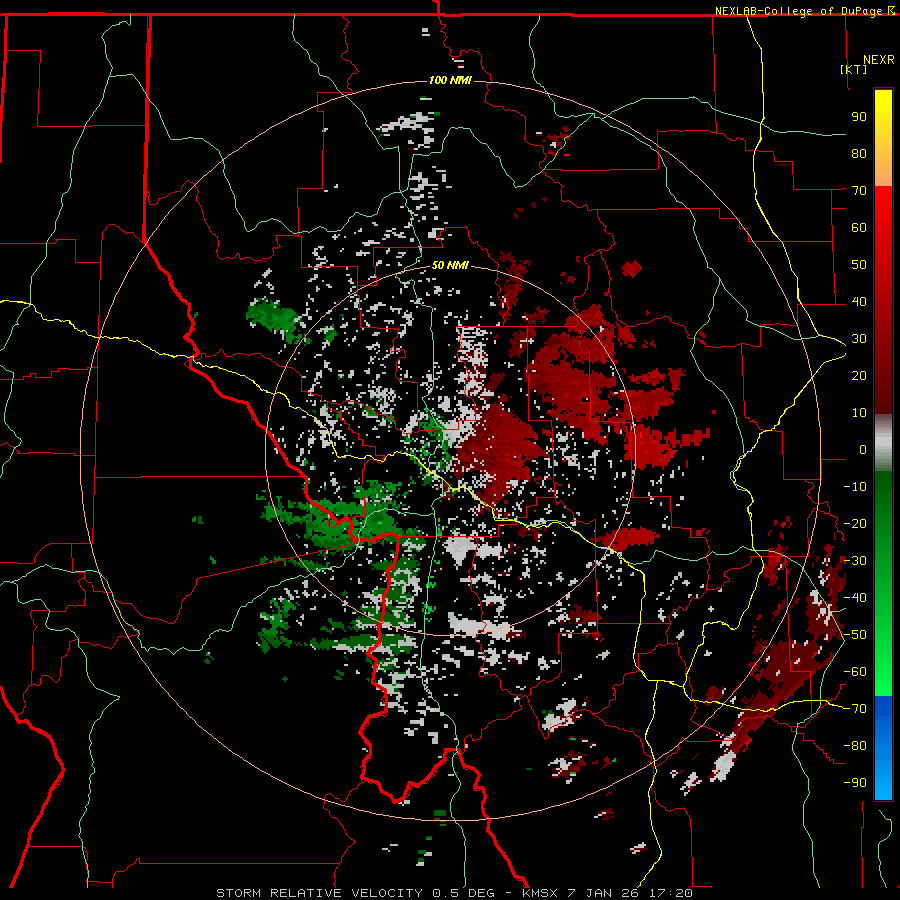Image resolution: width=900 pixels, height=900 pixels.
Task: Click the 10 value on the velocity scale
Action: tap(859, 413)
